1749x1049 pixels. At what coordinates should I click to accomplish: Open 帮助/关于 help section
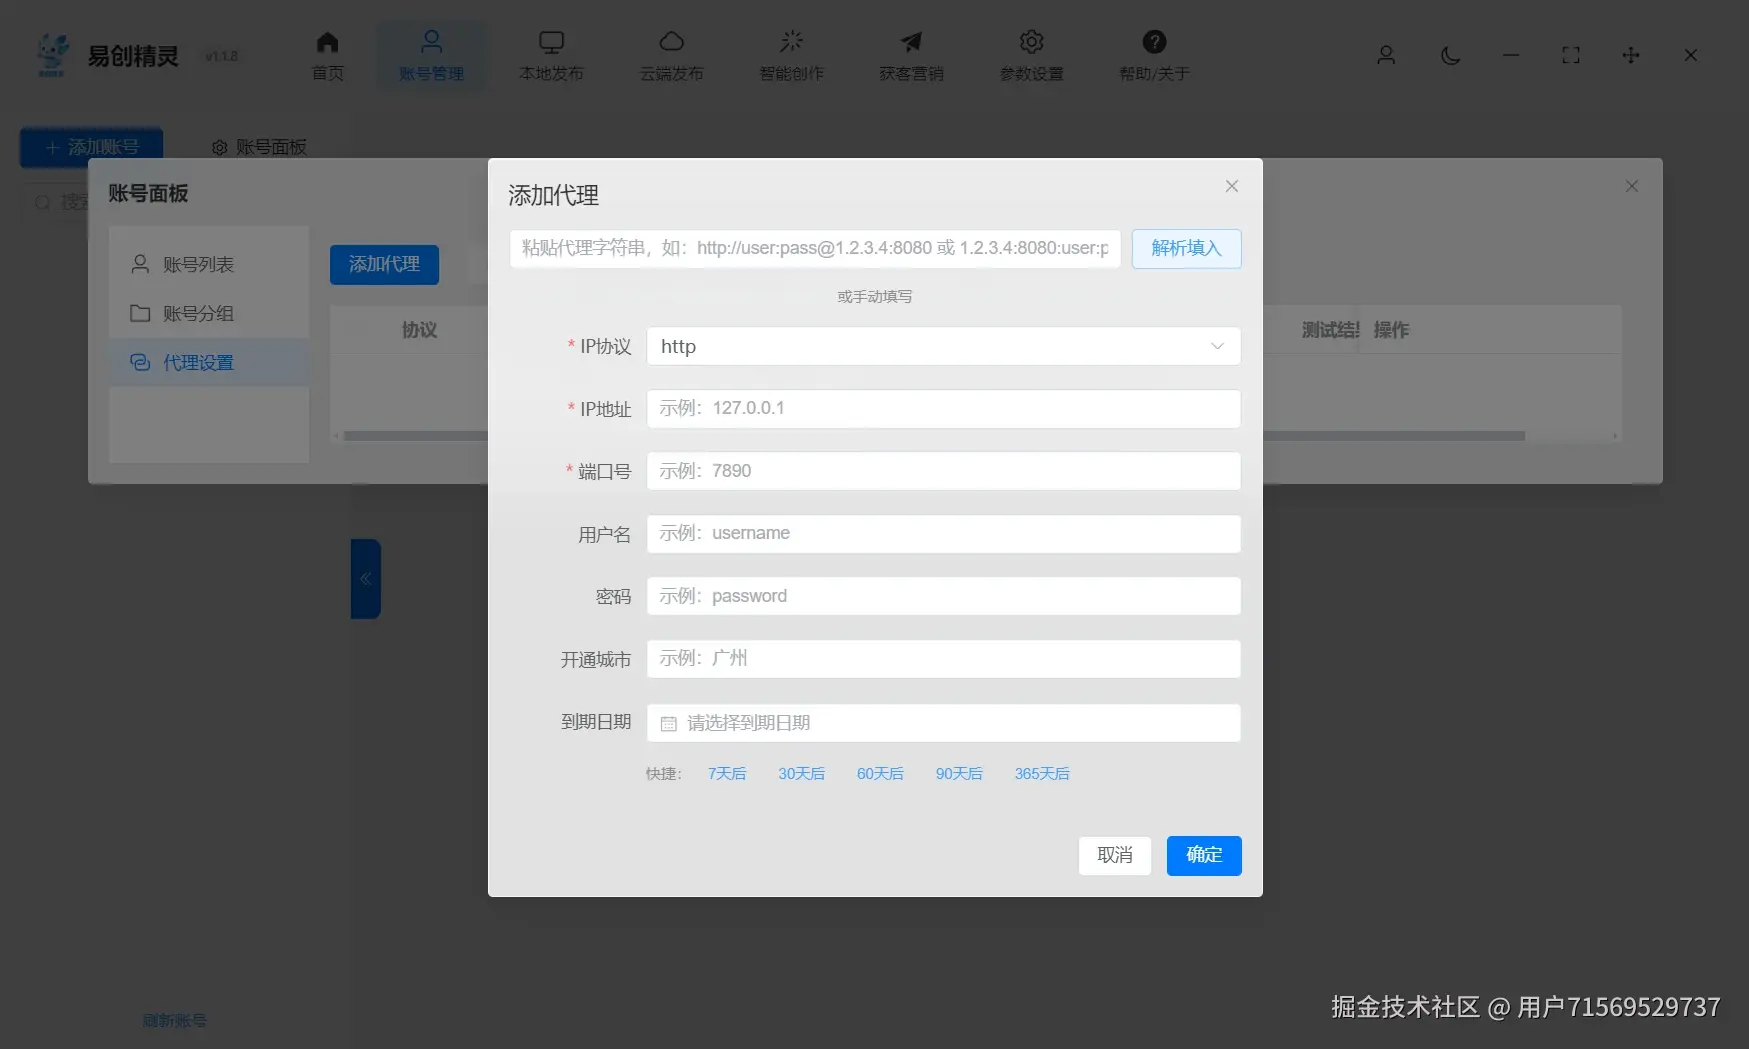pyautogui.click(x=1154, y=55)
